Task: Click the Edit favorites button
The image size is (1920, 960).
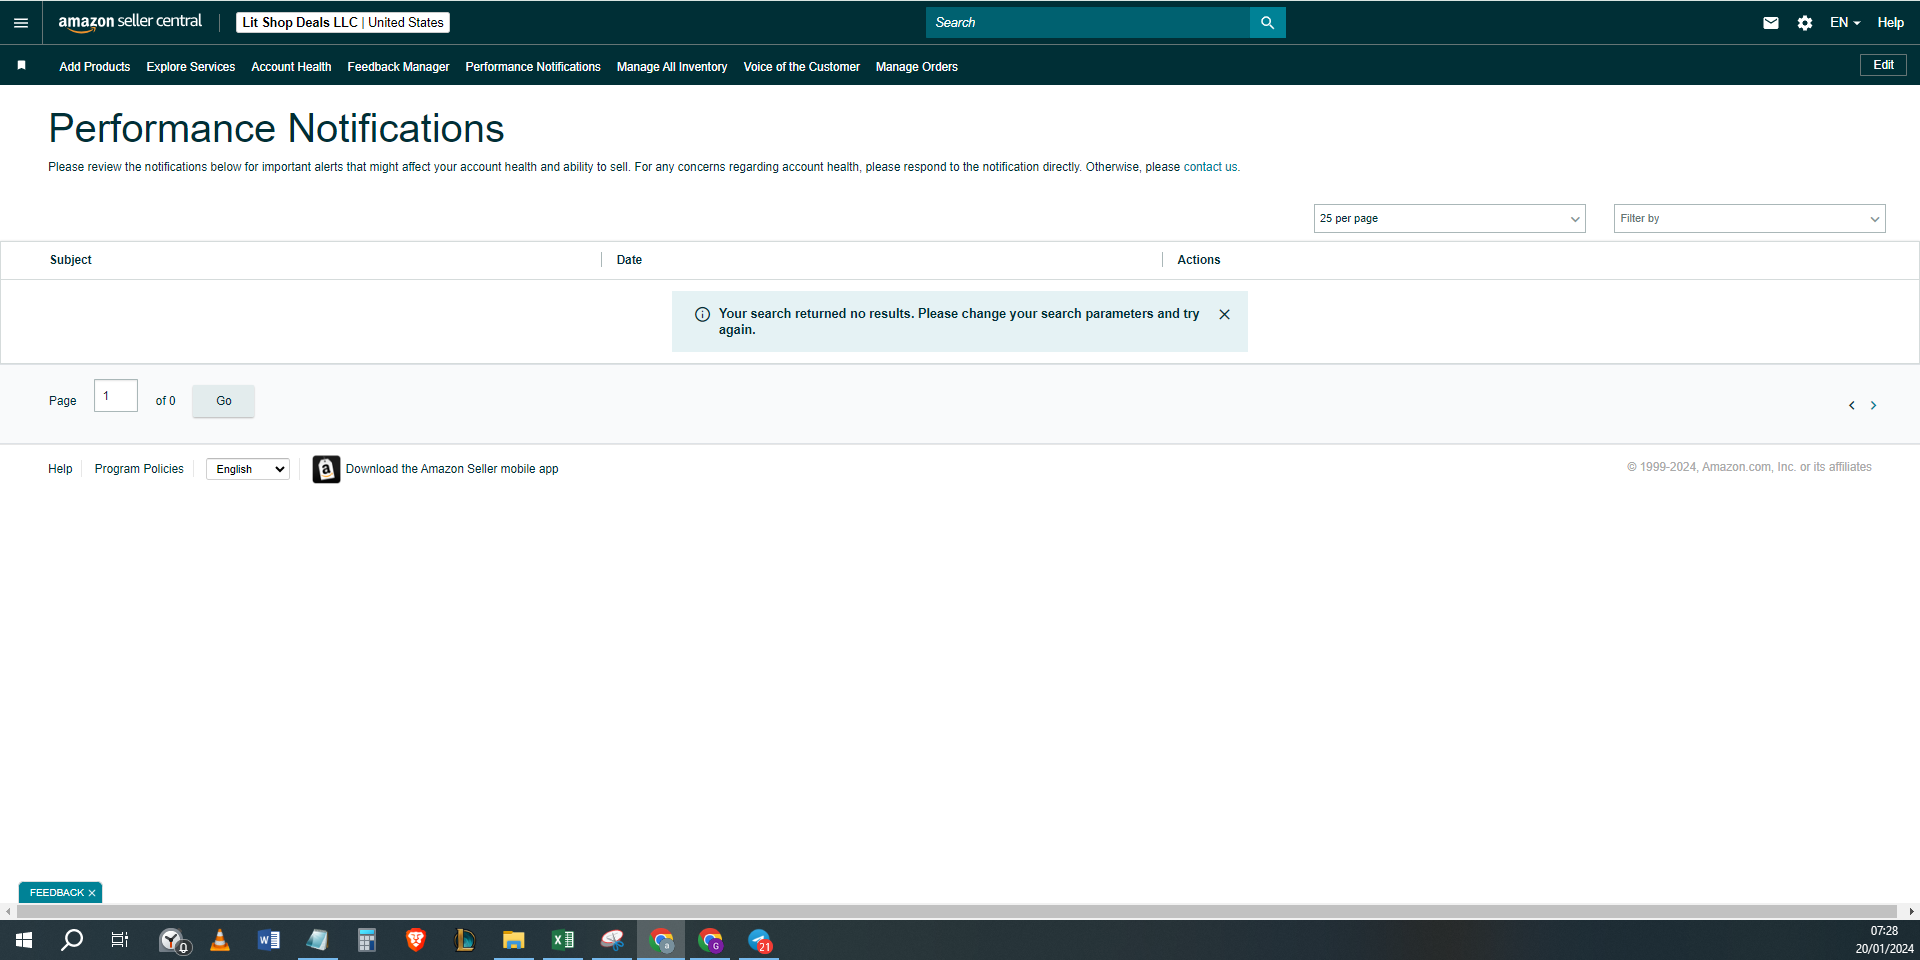Action: point(1883,65)
